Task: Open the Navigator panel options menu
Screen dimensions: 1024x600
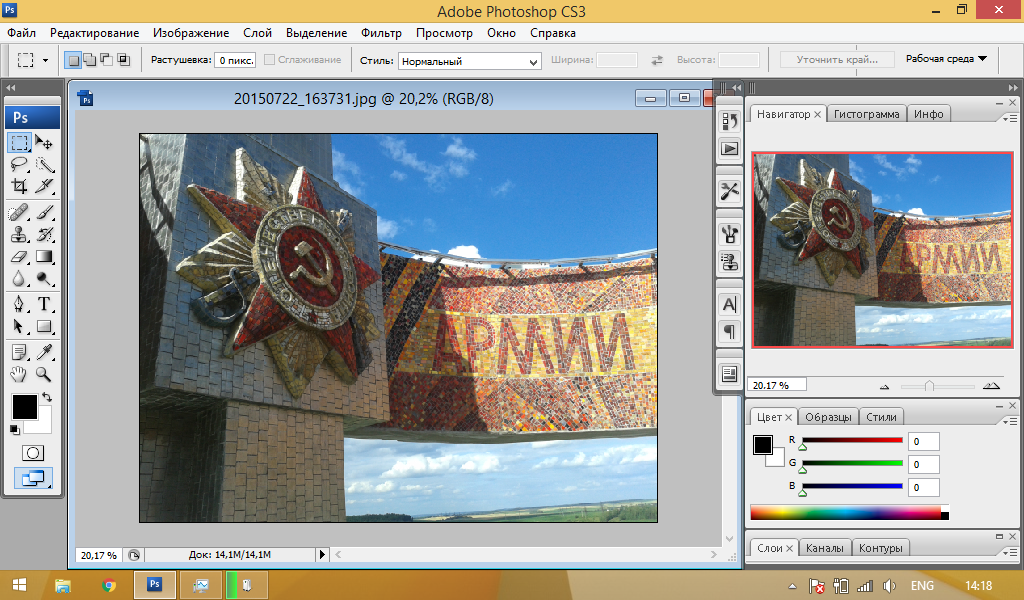Action: click(1010, 118)
